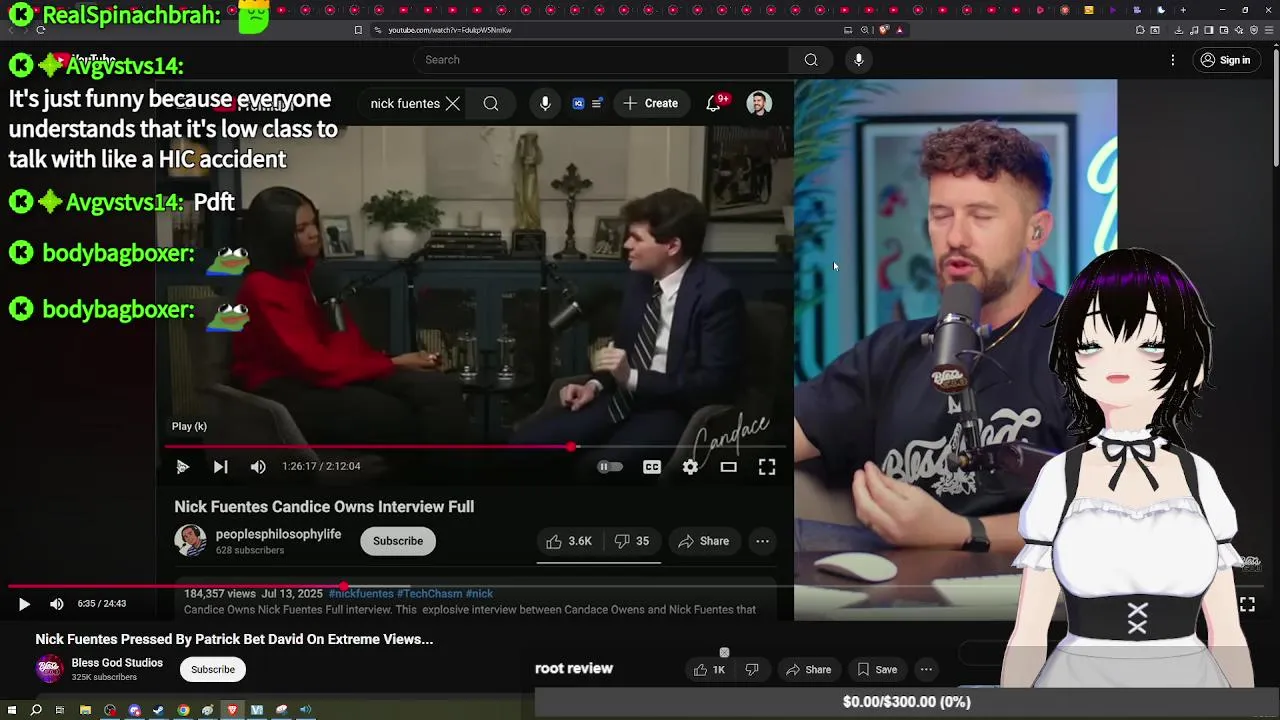Click the outer YouTube voice search microphone
The height and width of the screenshot is (720, 1280).
click(x=858, y=60)
